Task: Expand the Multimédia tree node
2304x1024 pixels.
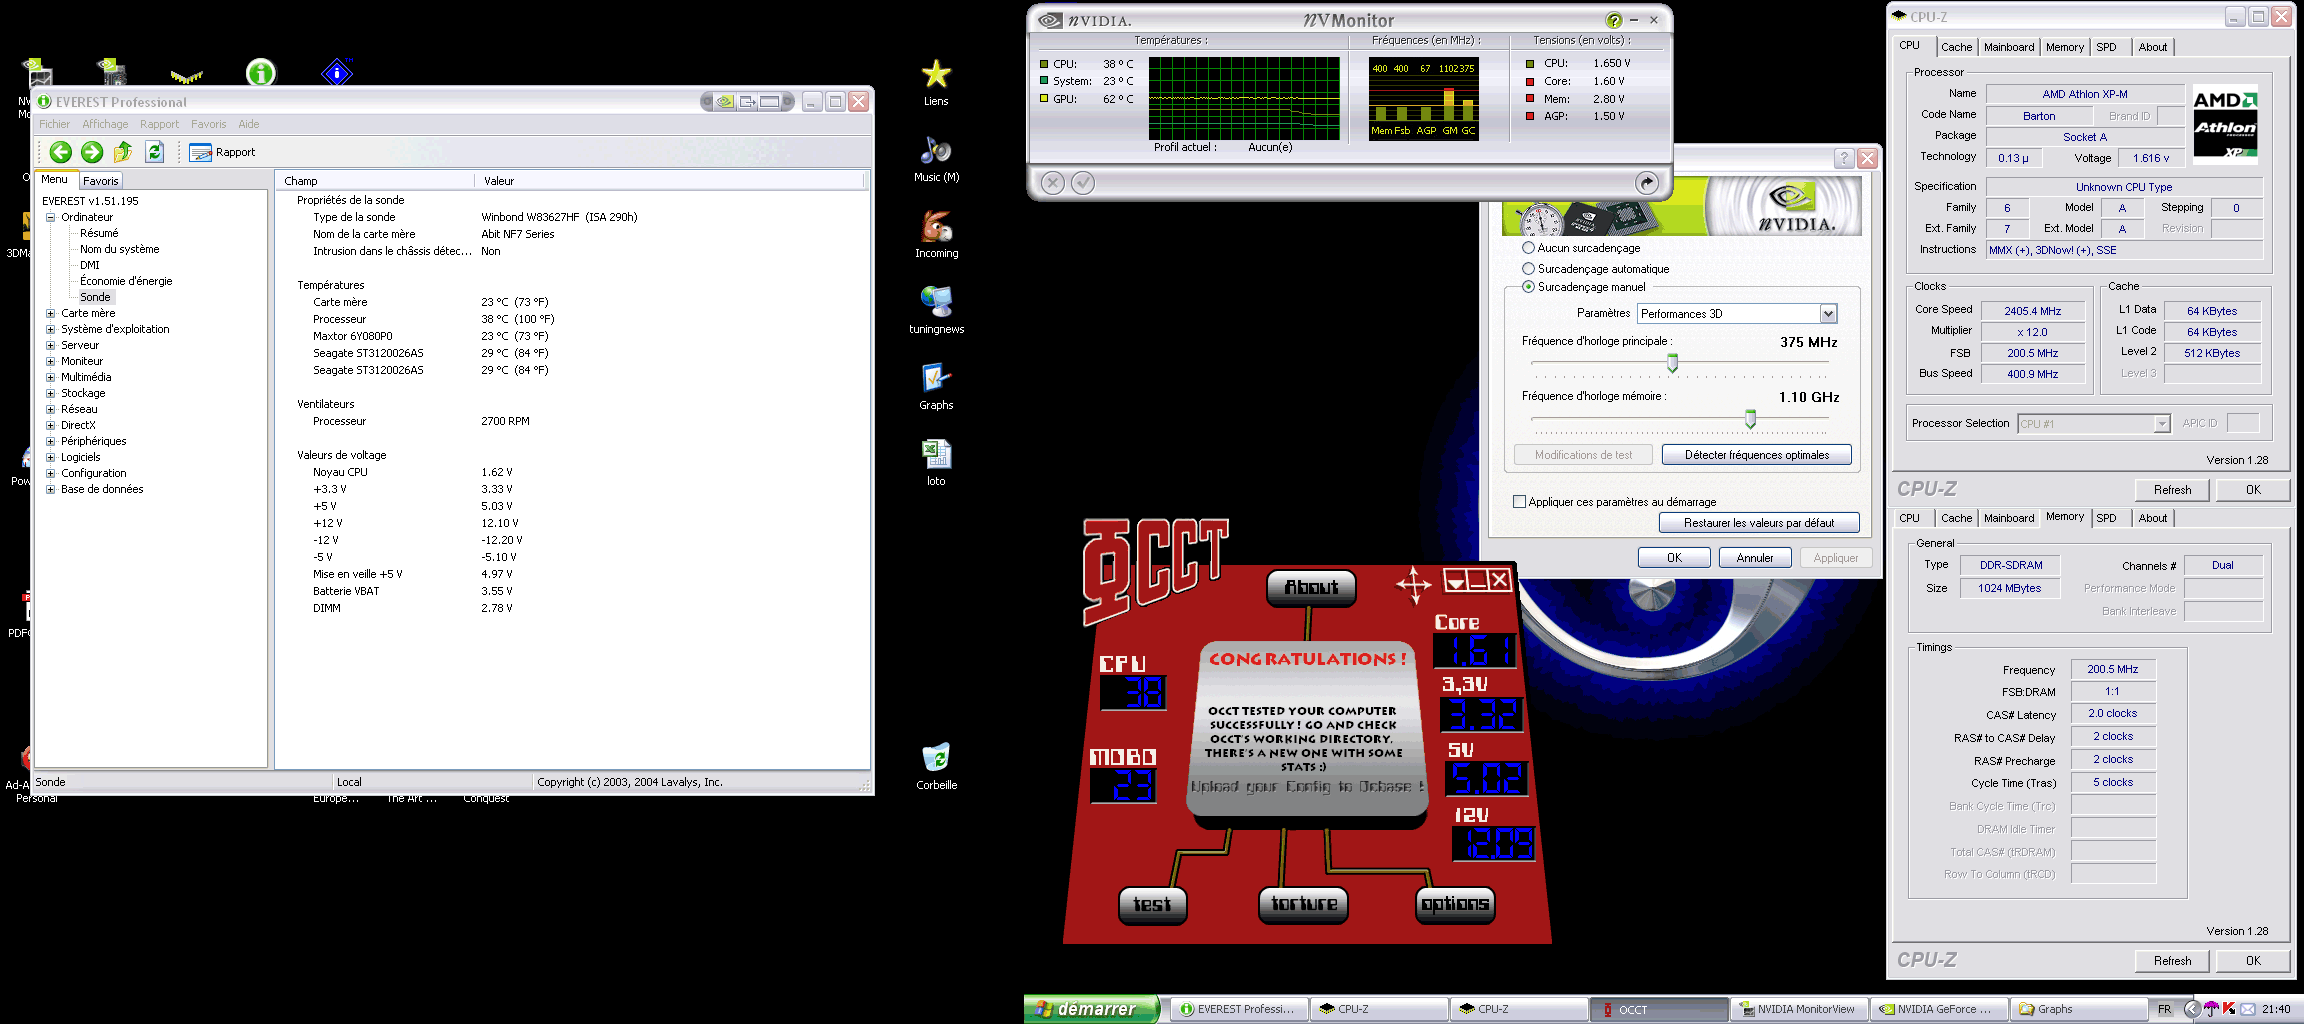Action: pos(50,377)
